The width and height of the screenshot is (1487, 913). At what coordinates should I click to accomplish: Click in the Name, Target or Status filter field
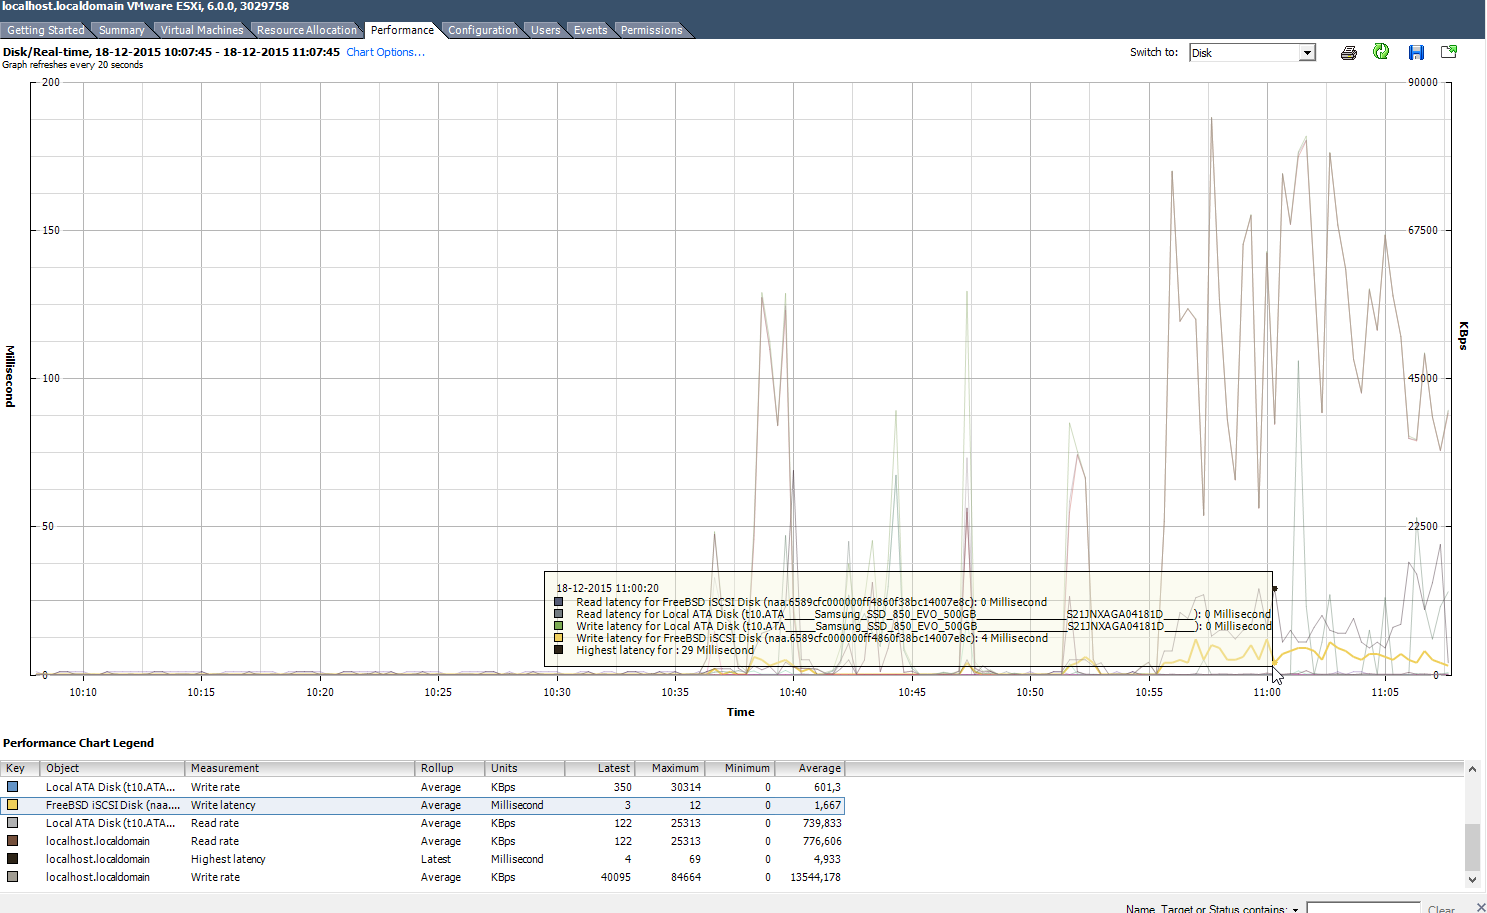tap(1363, 908)
